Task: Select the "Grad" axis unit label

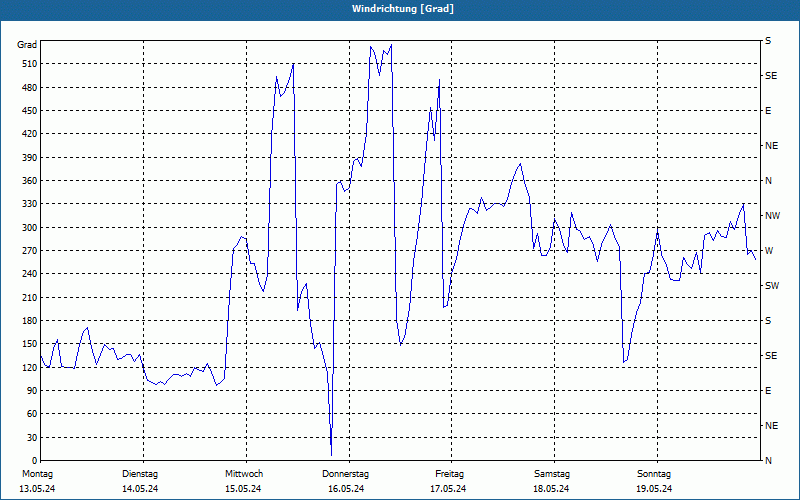Action: (27, 45)
